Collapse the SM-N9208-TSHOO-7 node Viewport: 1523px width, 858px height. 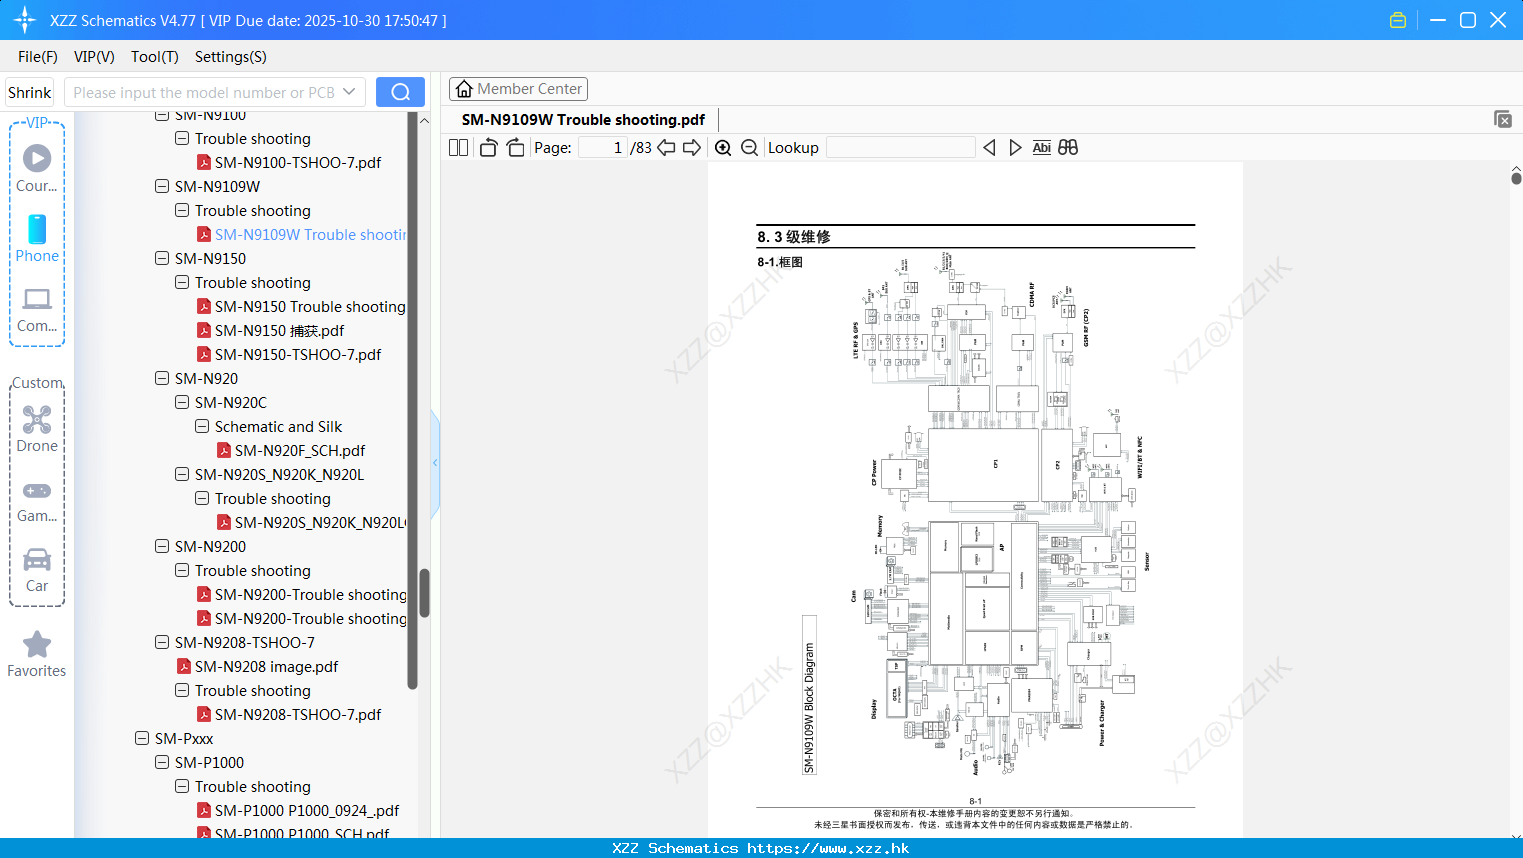pos(162,642)
